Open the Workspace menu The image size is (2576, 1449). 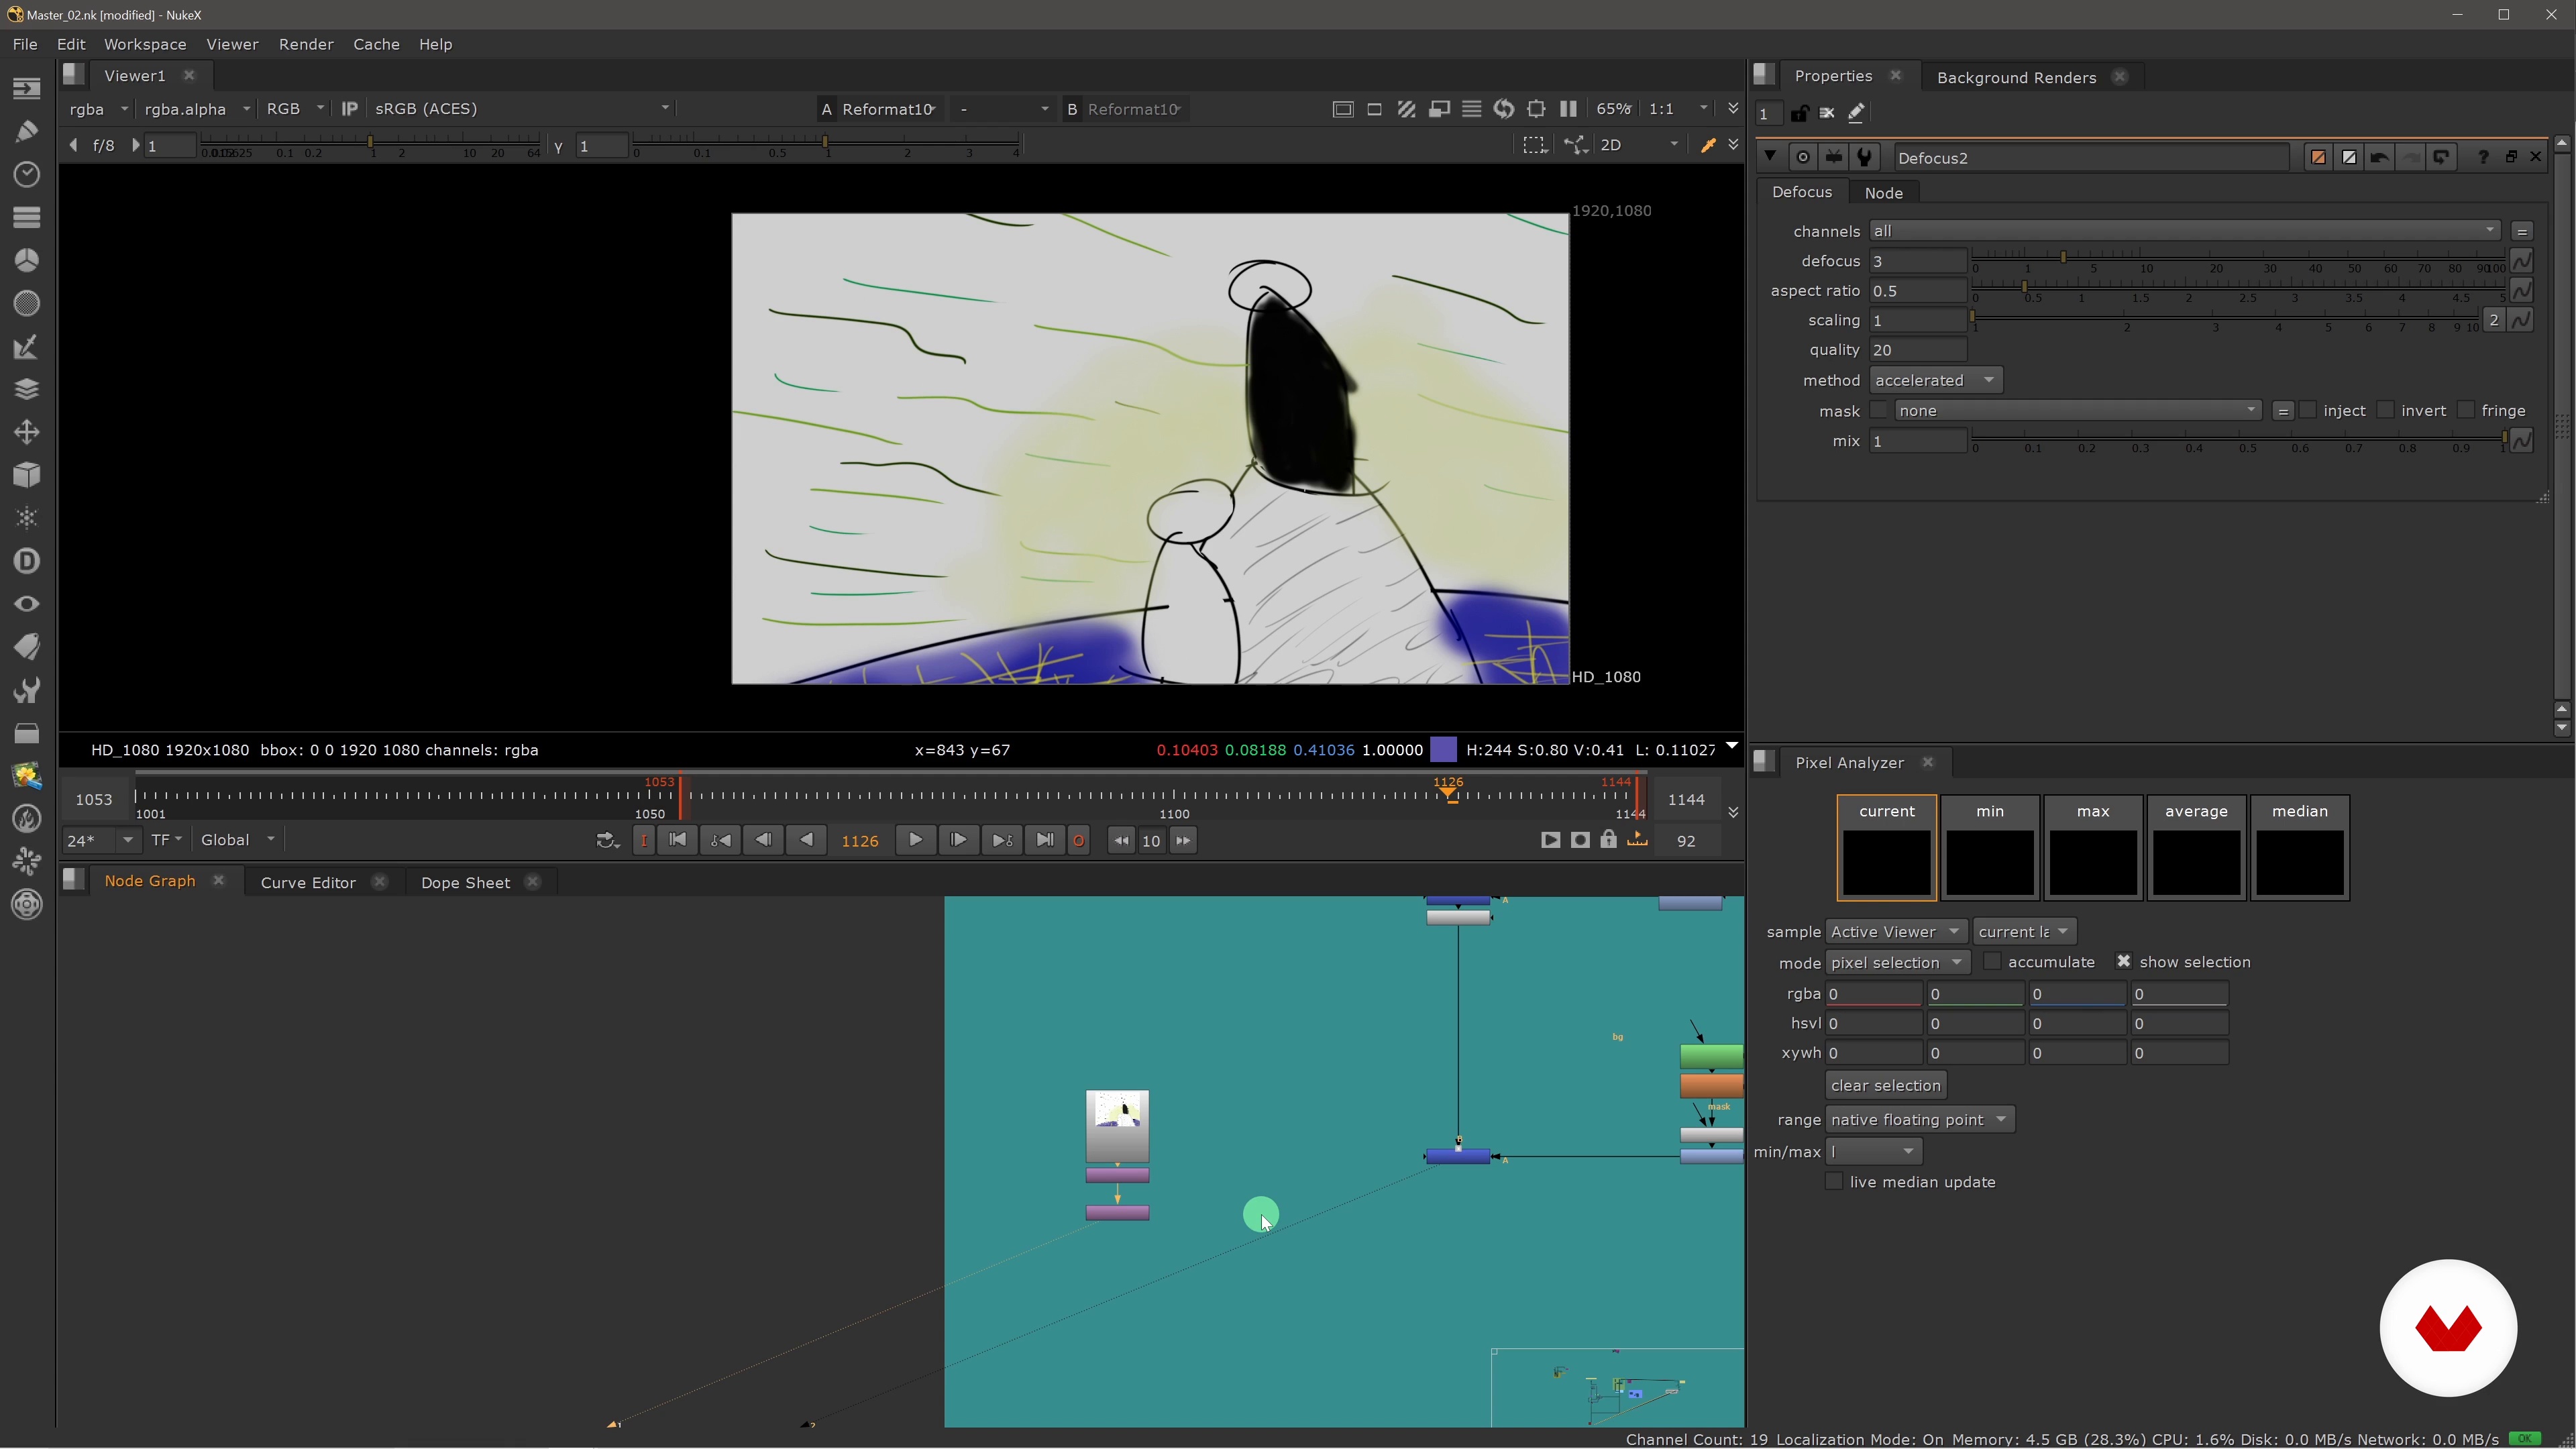(x=145, y=44)
